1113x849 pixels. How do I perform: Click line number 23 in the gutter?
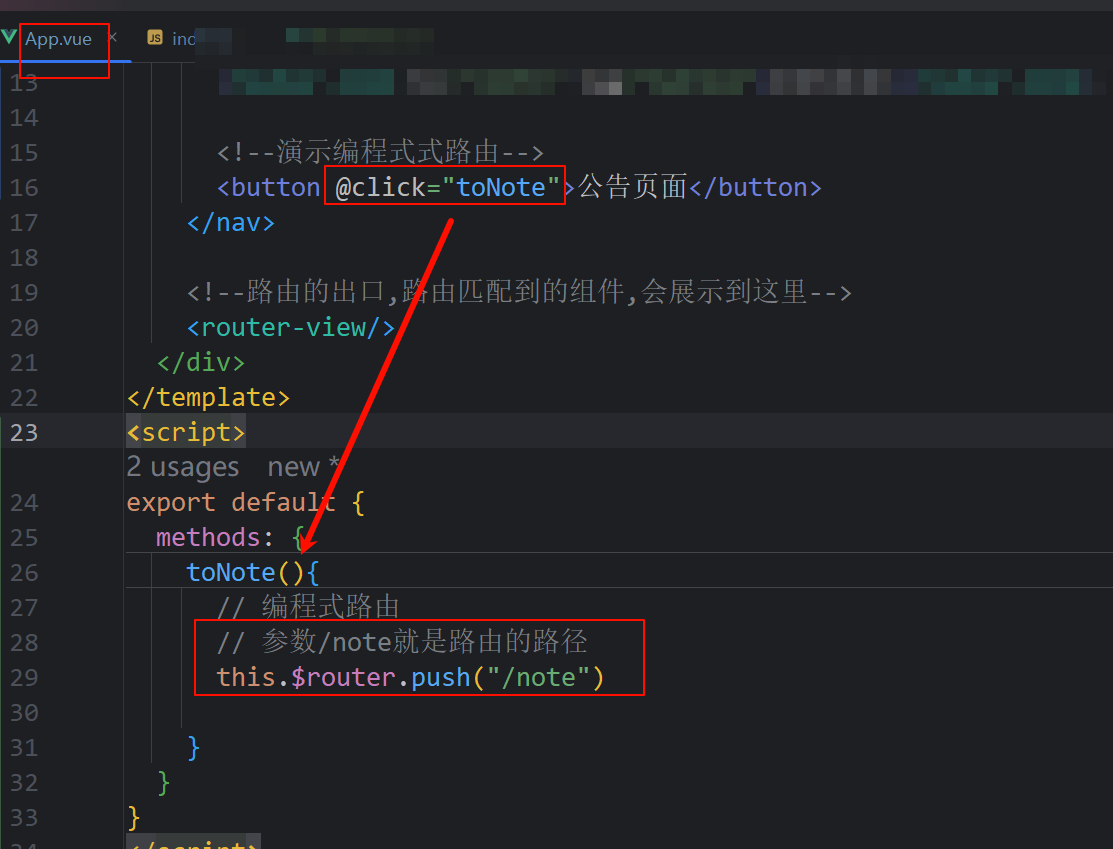(x=23, y=432)
